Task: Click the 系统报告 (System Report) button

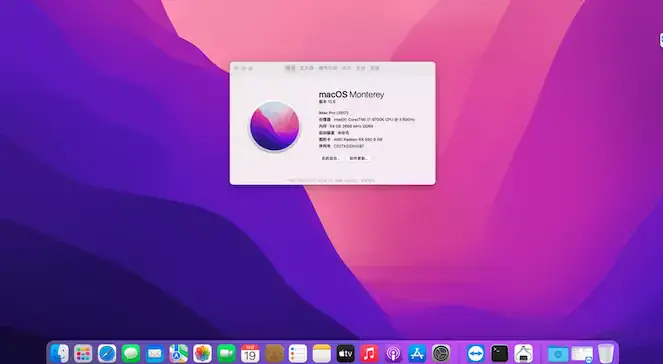Action: pyautogui.click(x=330, y=159)
